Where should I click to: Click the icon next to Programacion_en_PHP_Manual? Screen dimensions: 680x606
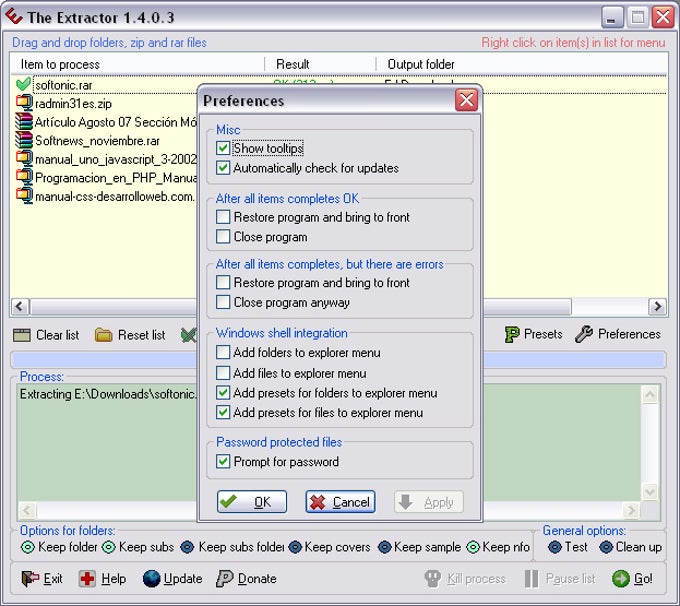24,178
